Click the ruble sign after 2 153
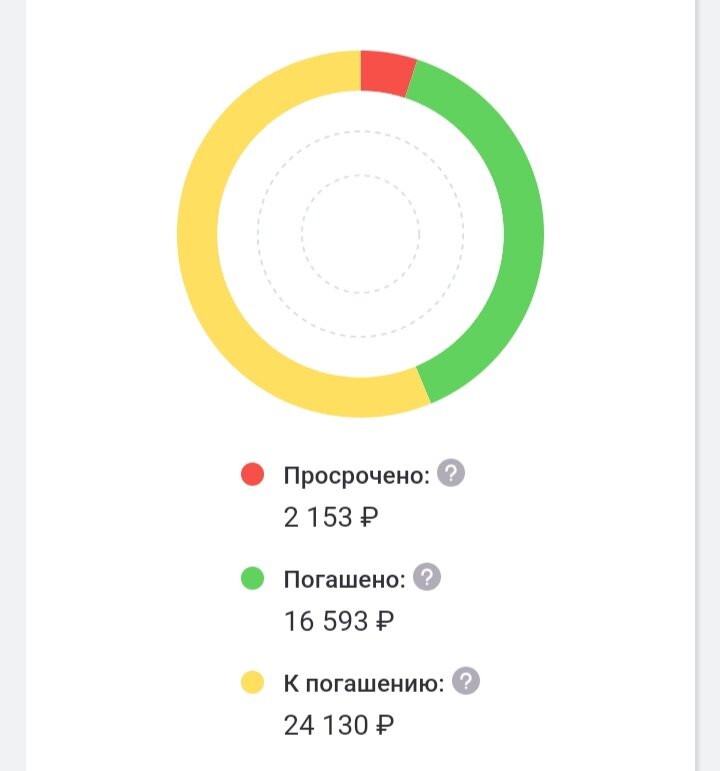Image resolution: width=720 pixels, height=771 pixels. coord(369,517)
